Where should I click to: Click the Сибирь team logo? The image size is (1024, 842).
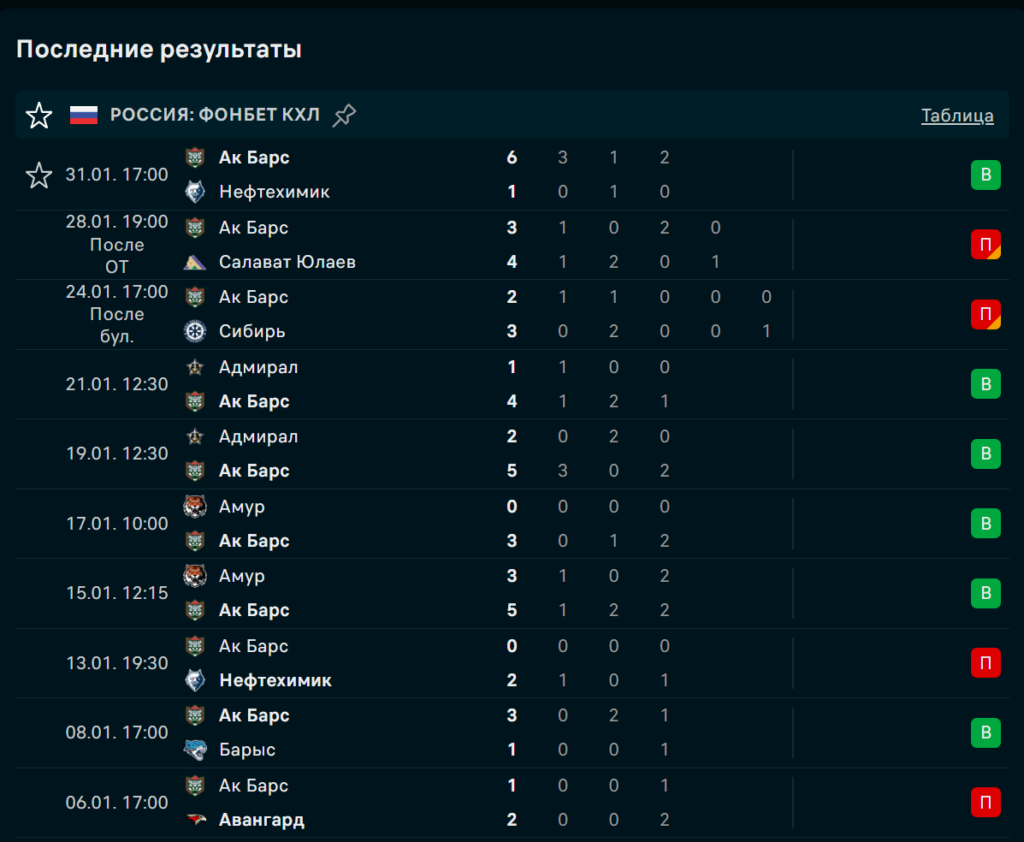click(195, 331)
